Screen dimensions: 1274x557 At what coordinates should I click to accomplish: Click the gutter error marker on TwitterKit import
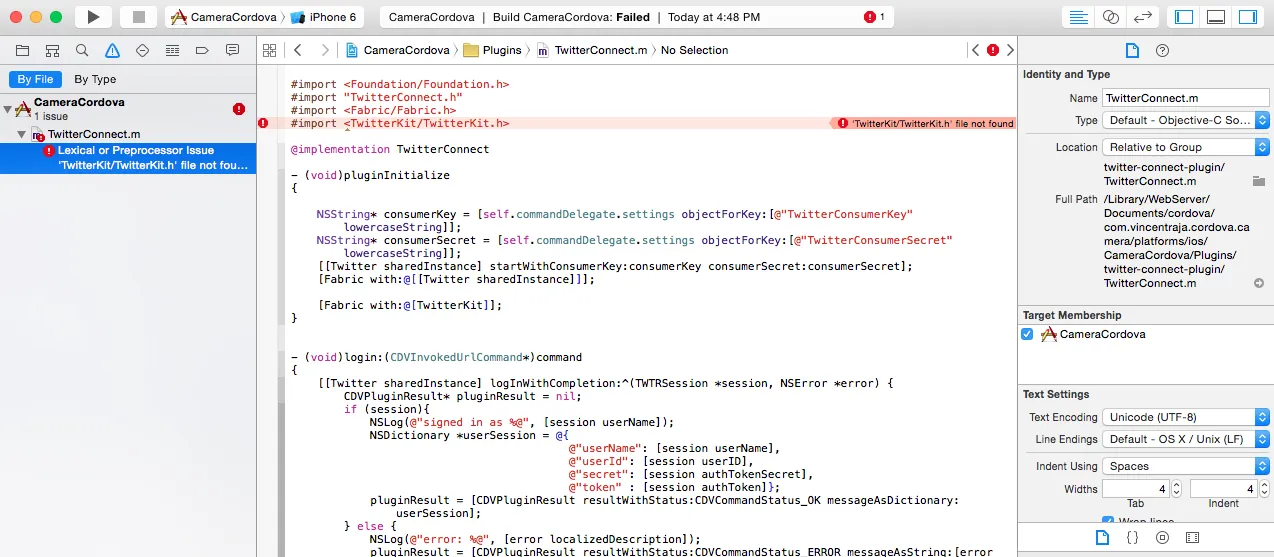264,123
